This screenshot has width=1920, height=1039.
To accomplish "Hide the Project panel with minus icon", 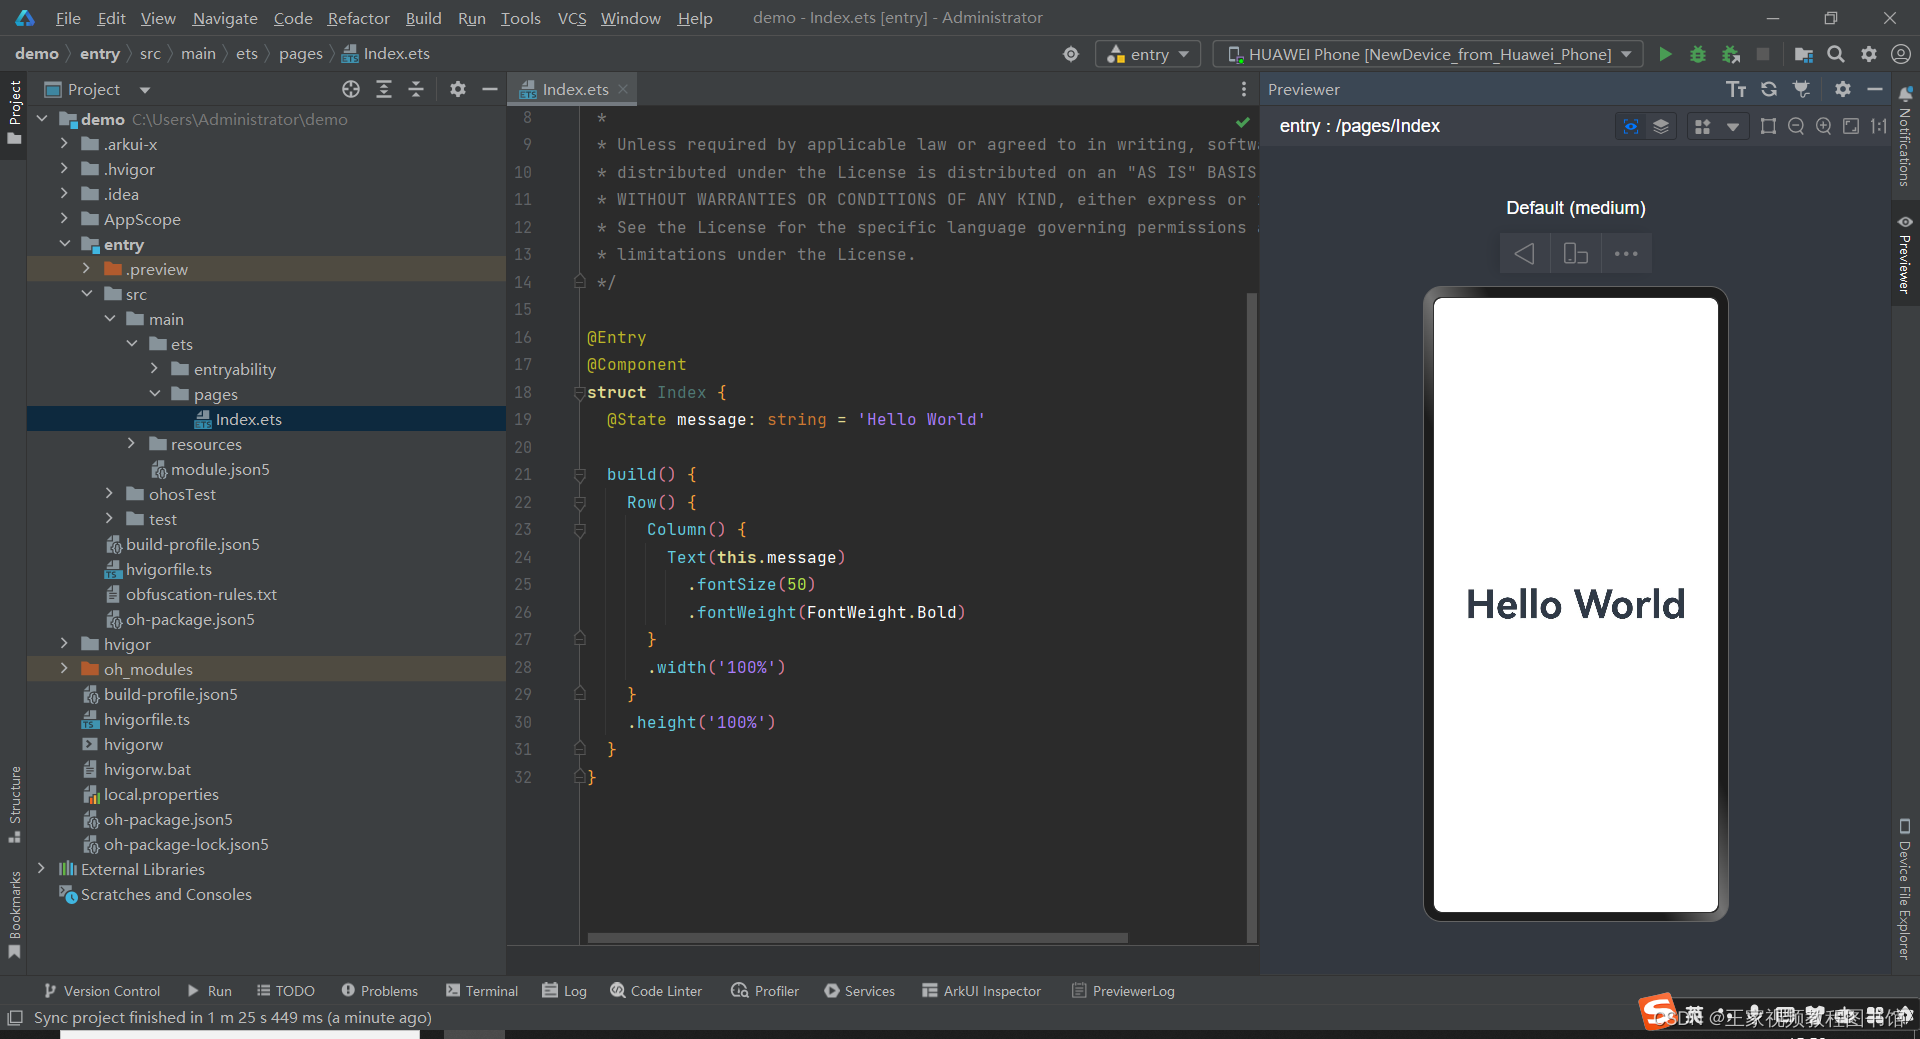I will point(490,89).
